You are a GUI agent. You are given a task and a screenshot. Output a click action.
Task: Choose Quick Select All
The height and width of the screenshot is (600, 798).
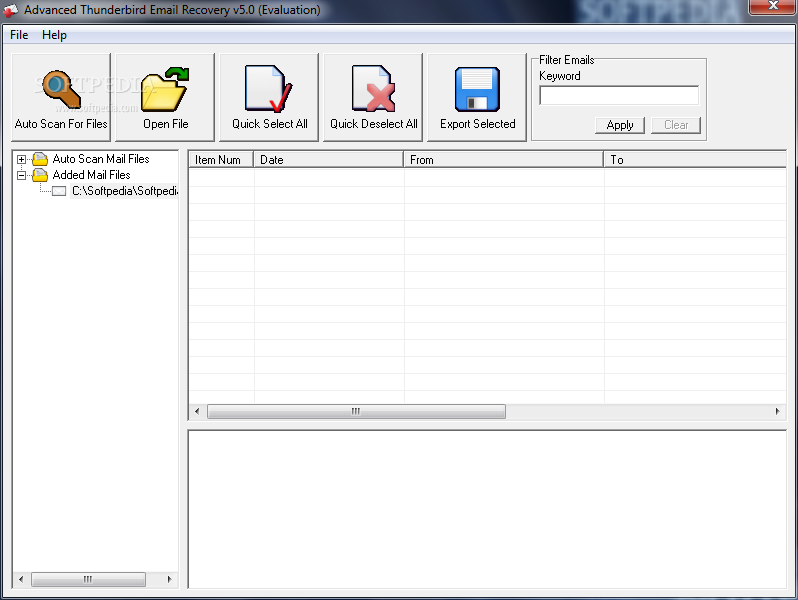(x=269, y=97)
